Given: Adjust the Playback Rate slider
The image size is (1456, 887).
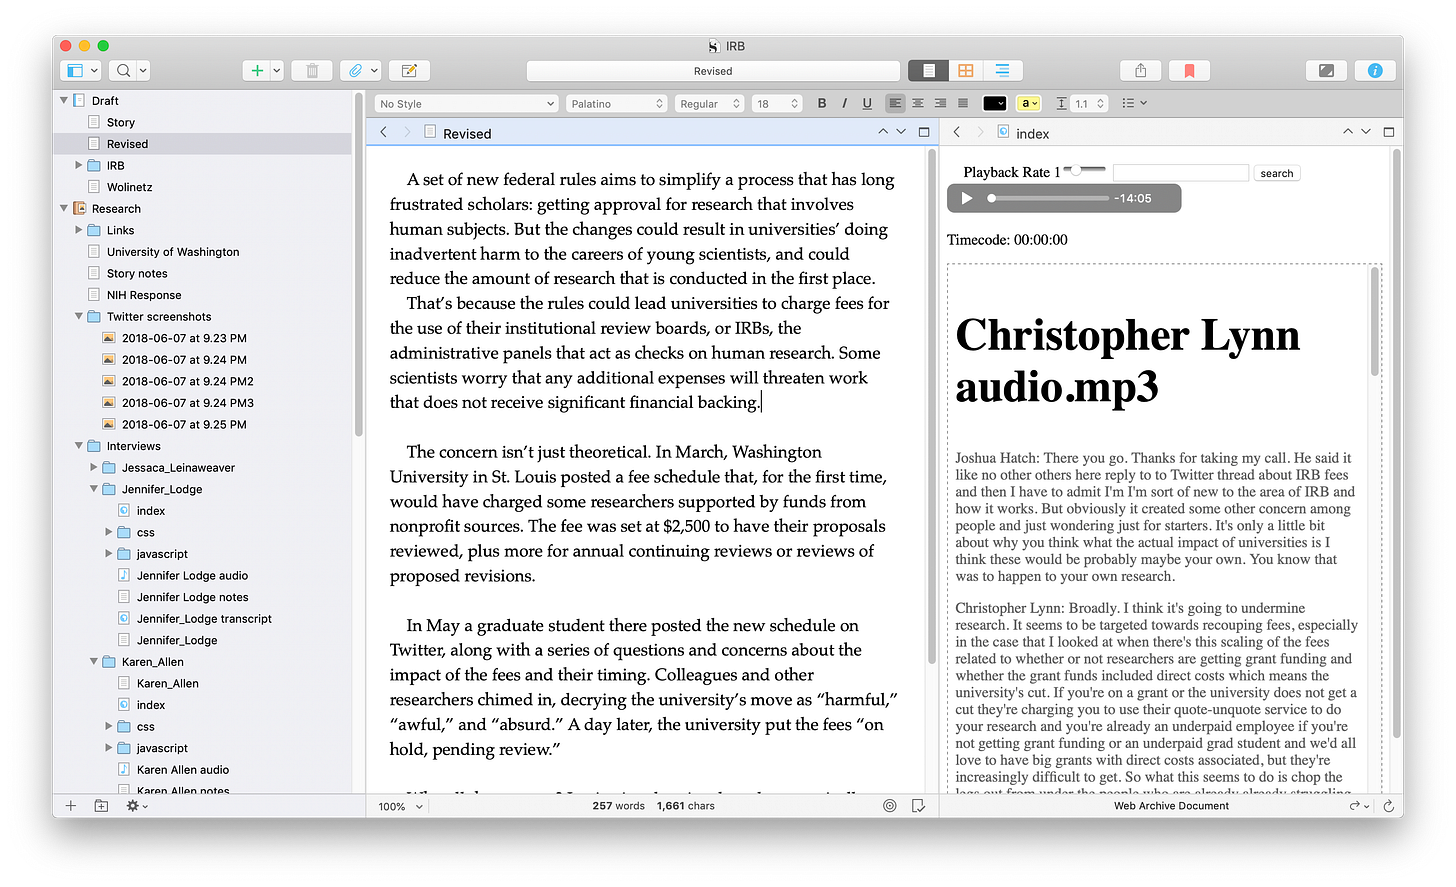Looking at the screenshot, I should pyautogui.click(x=1085, y=170).
